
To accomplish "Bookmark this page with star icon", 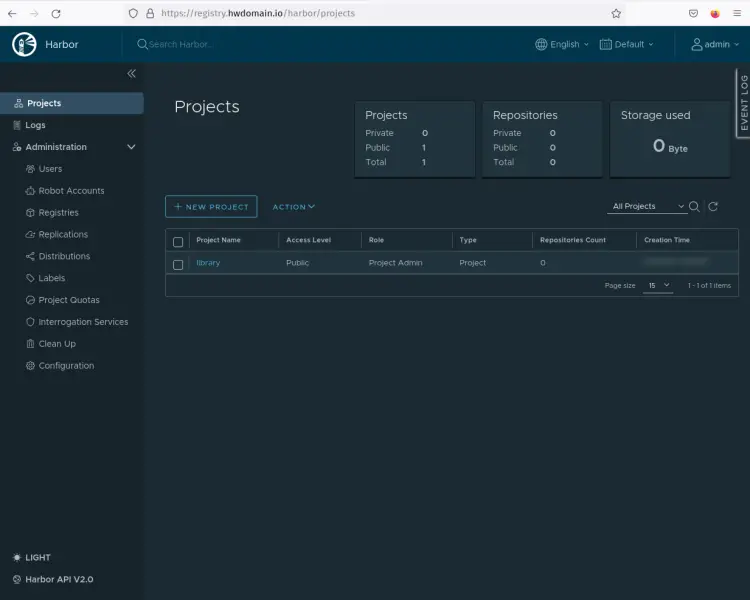I will 616,14.
